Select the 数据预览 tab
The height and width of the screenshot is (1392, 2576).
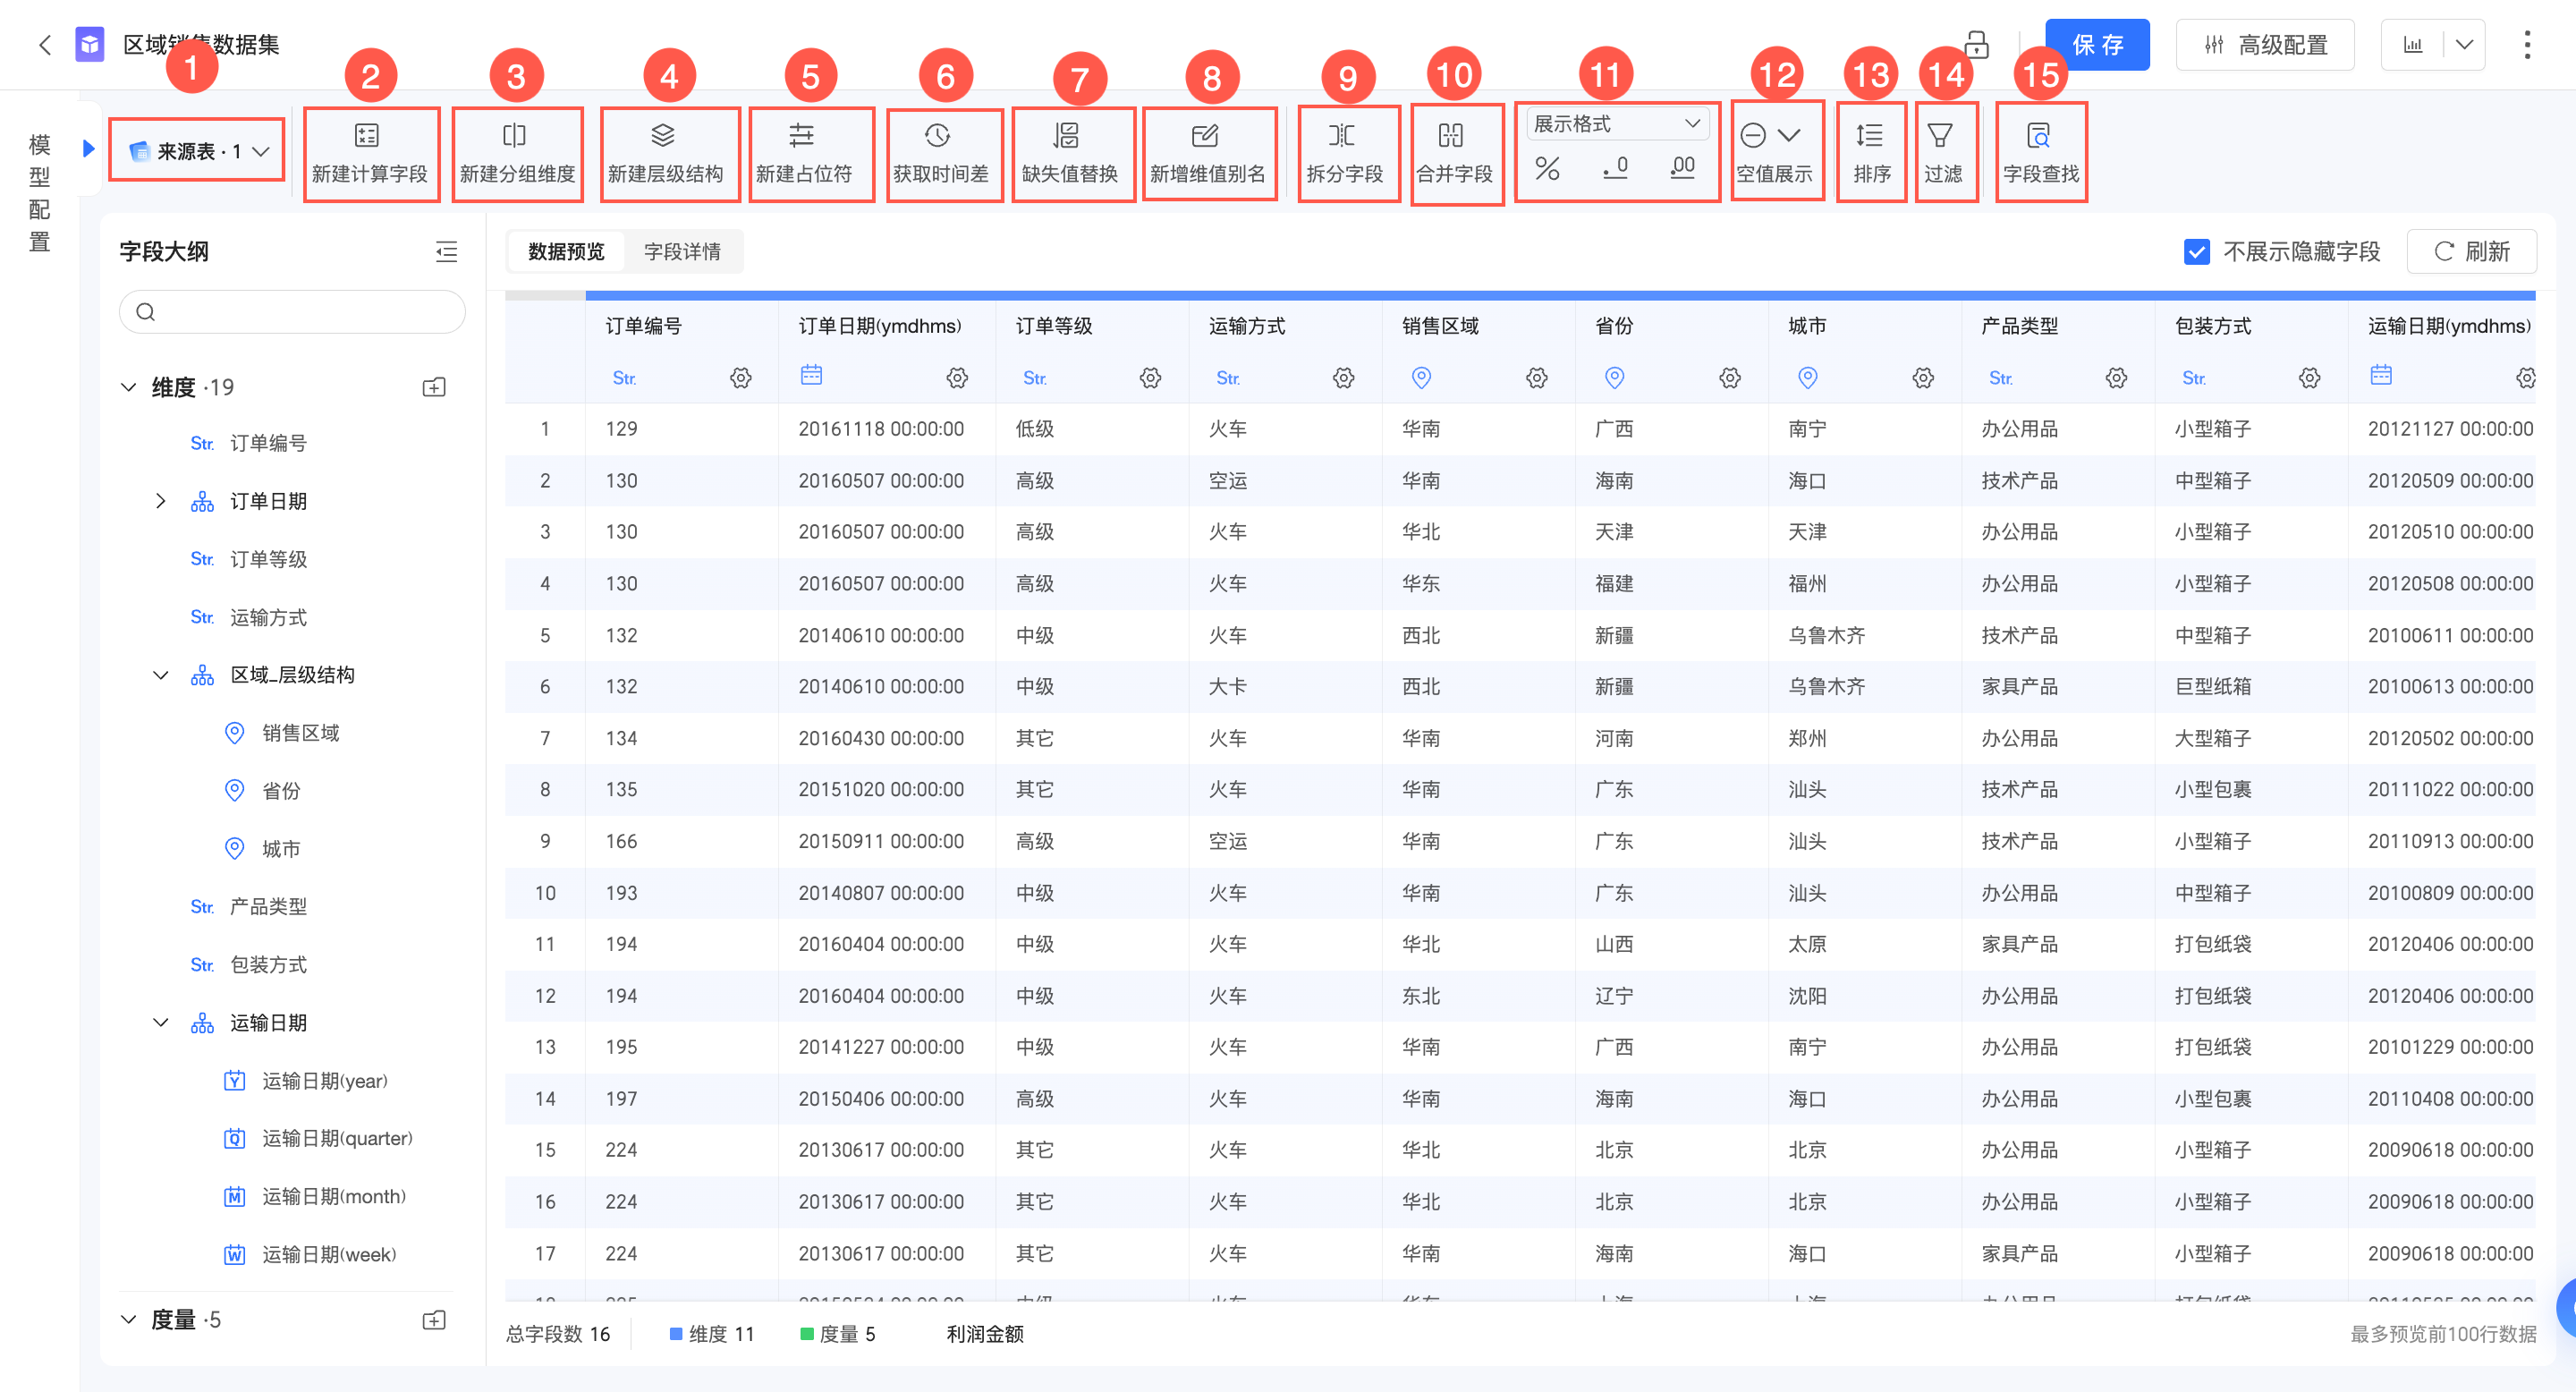tap(566, 251)
